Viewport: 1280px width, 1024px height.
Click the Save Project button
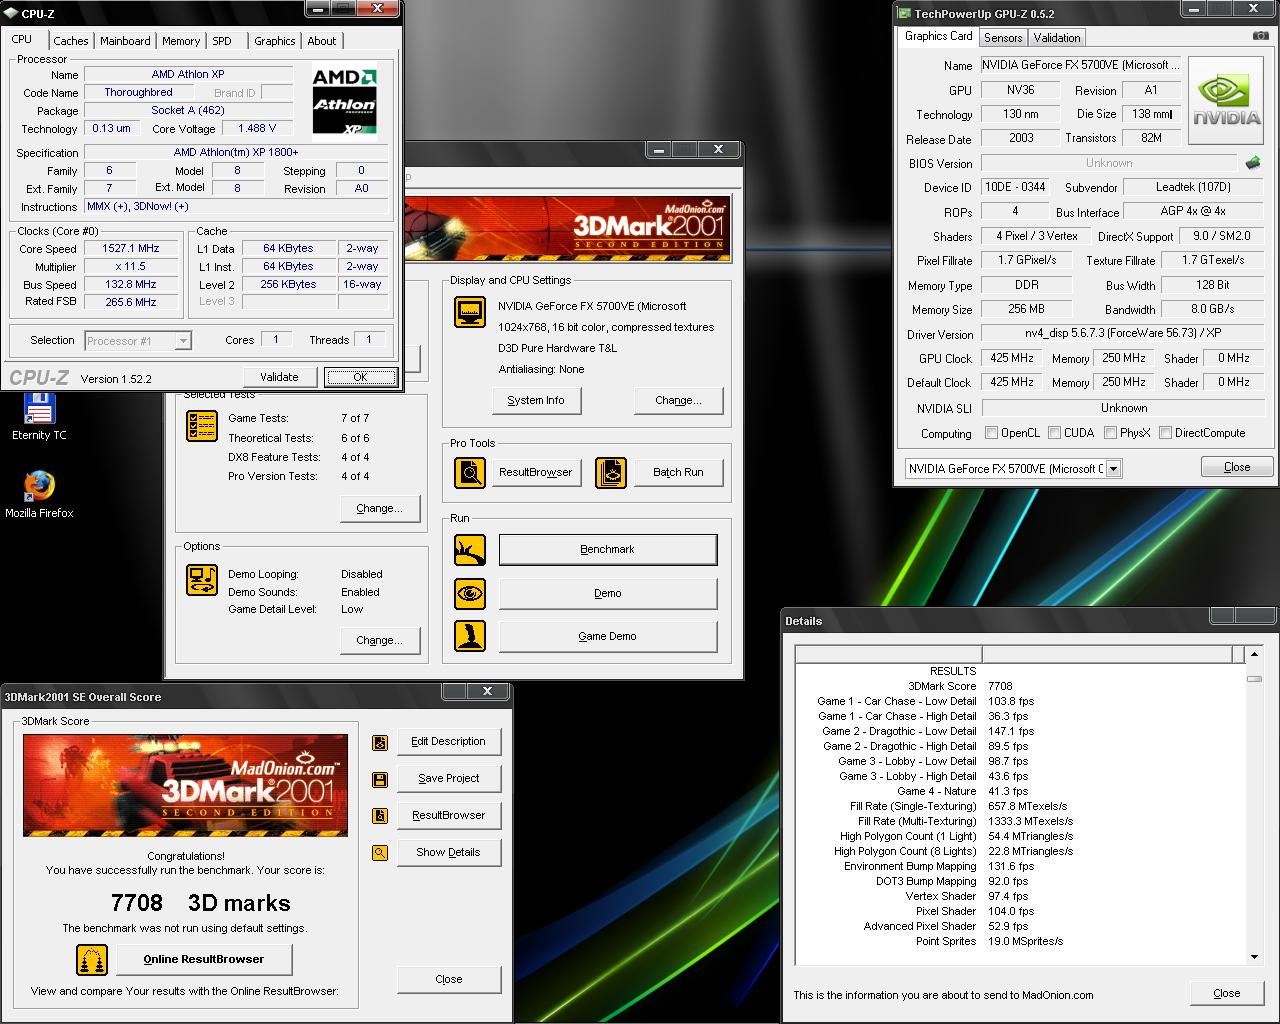coord(448,778)
